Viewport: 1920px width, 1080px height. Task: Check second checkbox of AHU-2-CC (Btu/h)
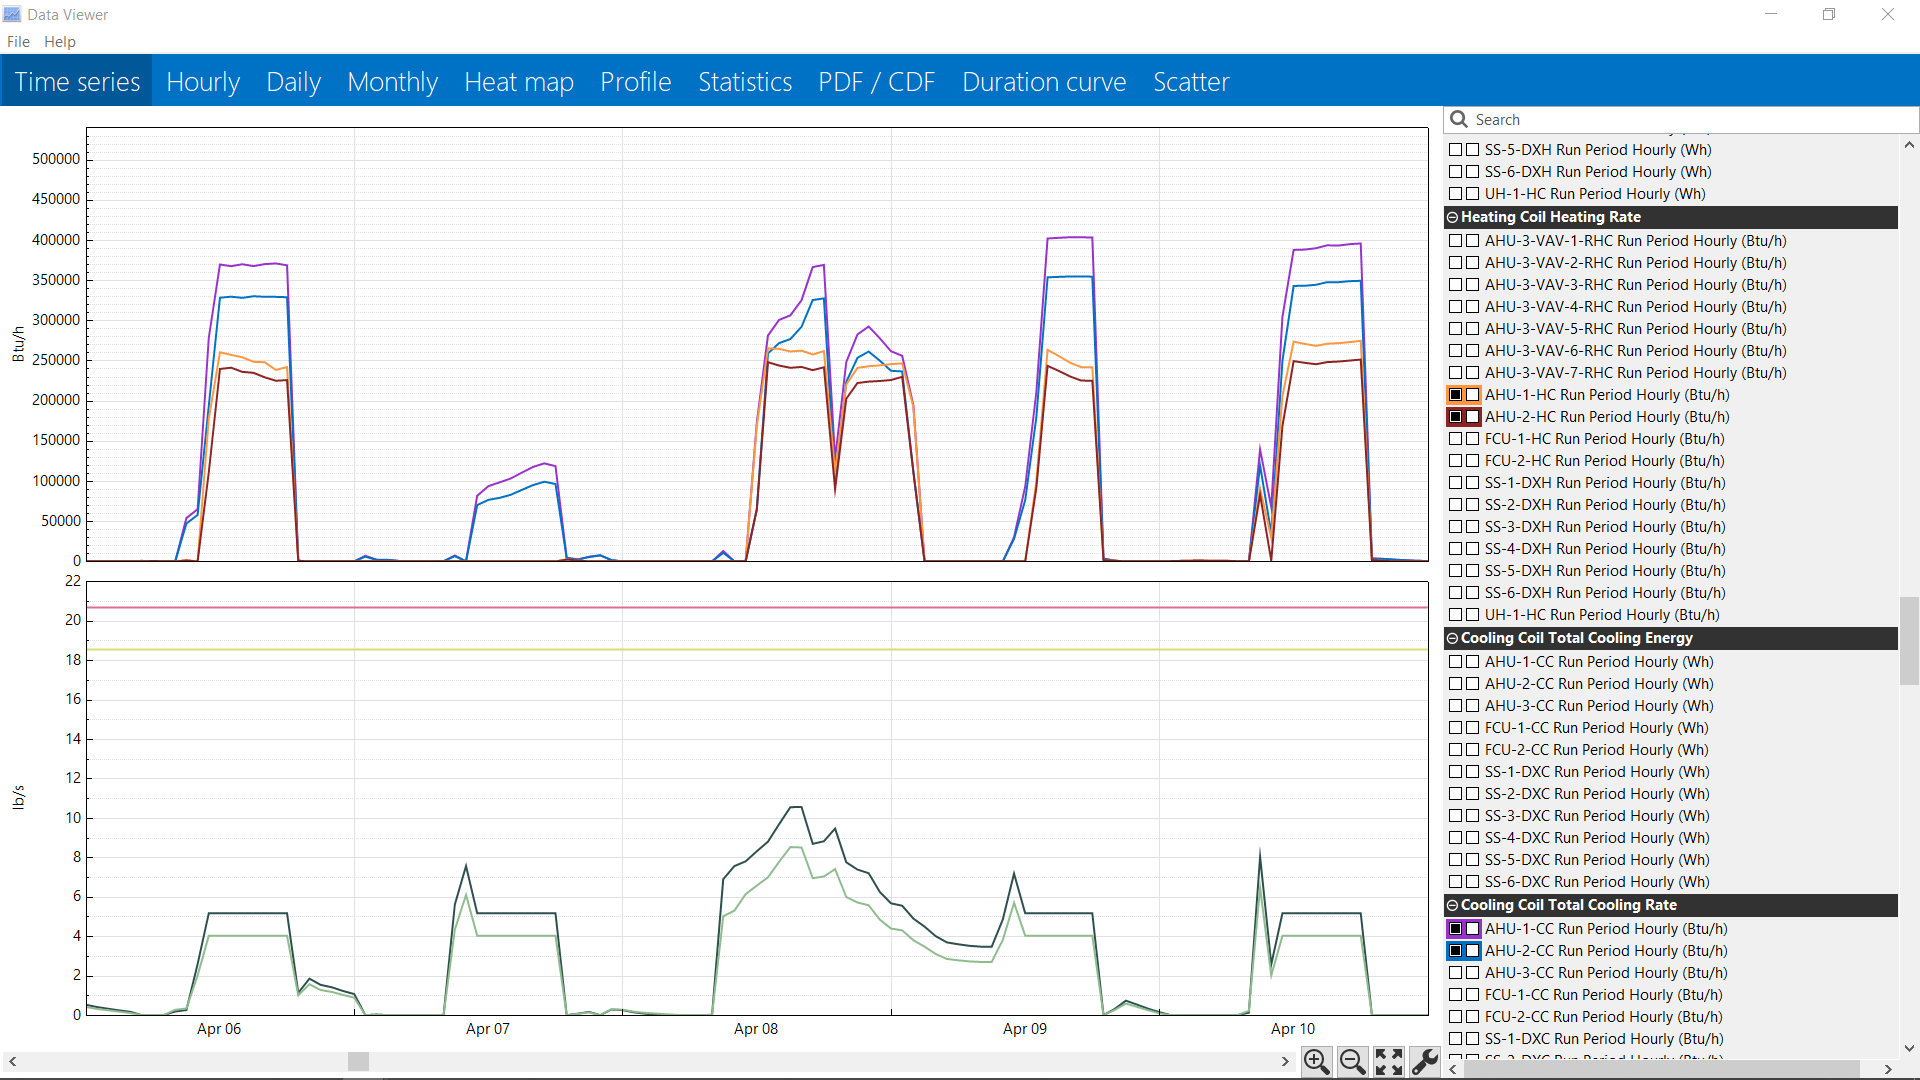[1472, 951]
